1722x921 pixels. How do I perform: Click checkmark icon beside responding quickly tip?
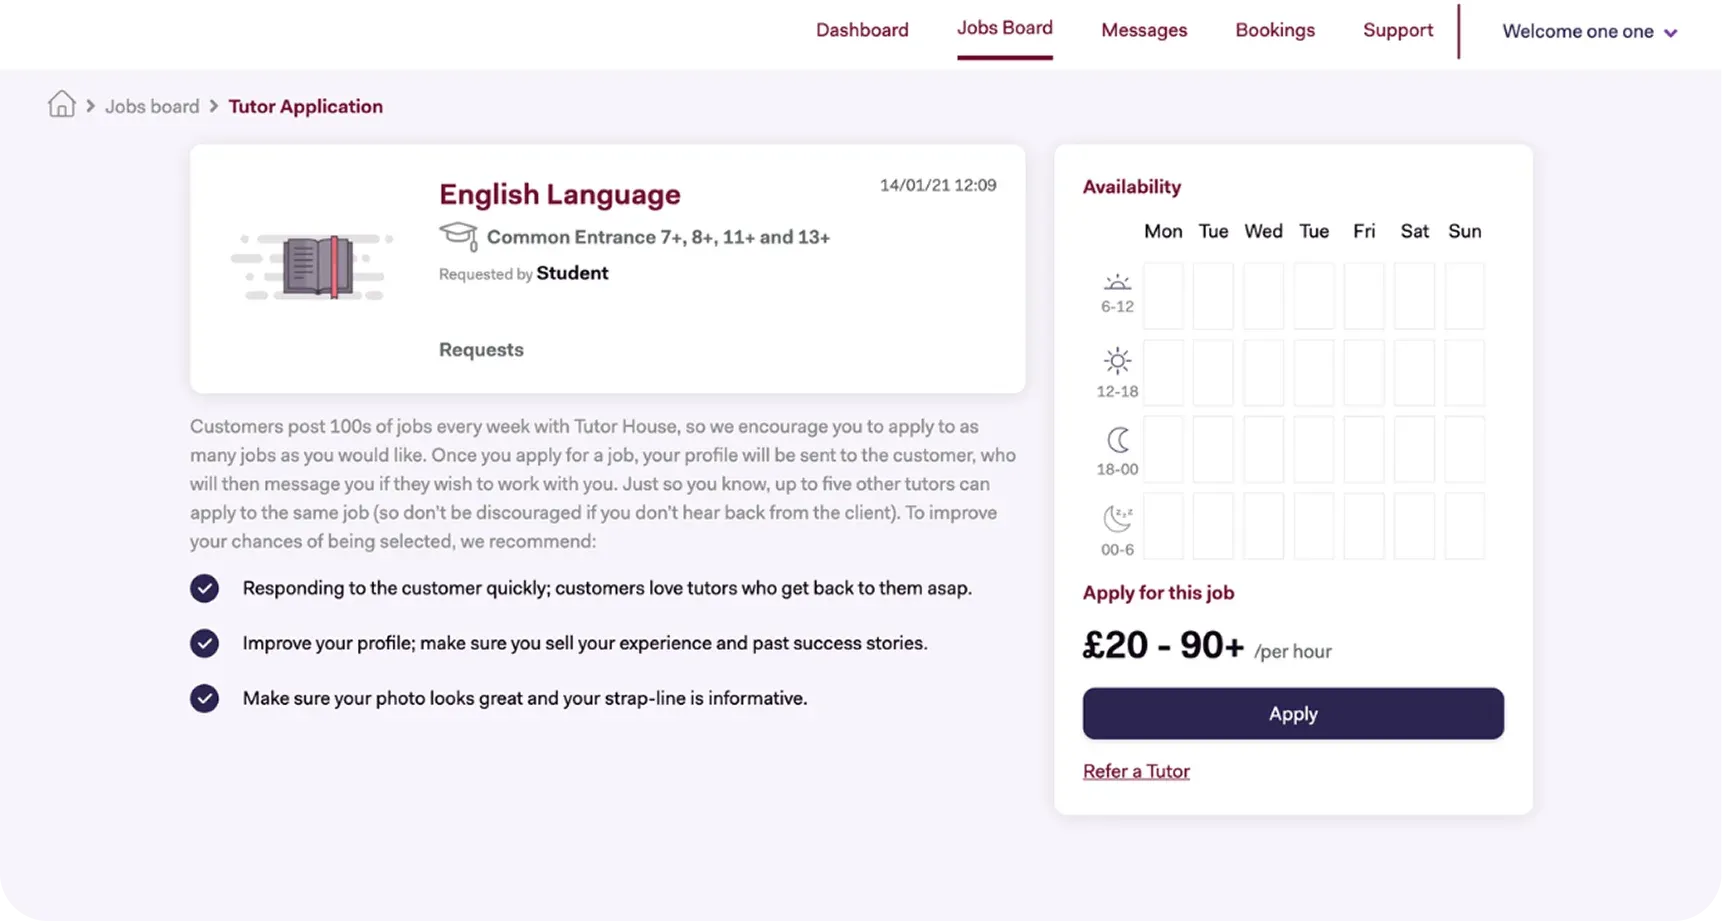[x=204, y=588]
